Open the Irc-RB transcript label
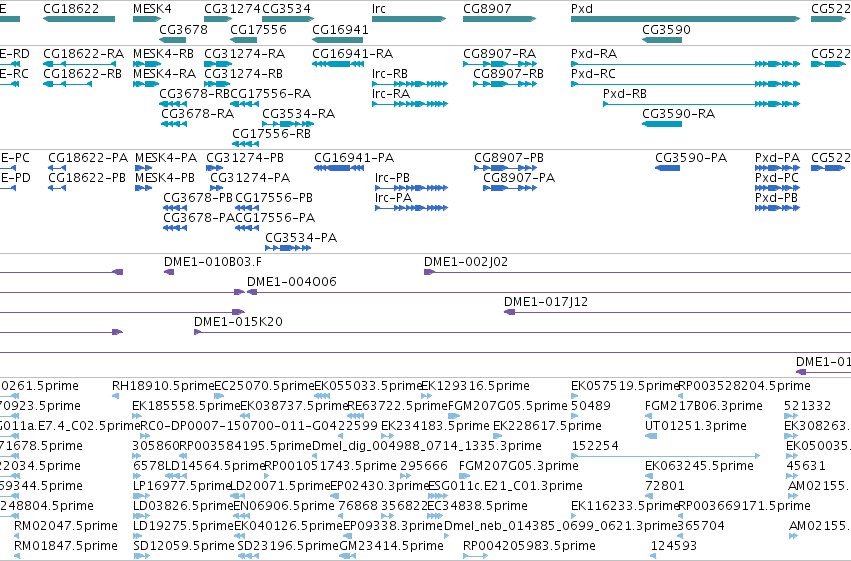The width and height of the screenshot is (851, 561). (x=390, y=74)
